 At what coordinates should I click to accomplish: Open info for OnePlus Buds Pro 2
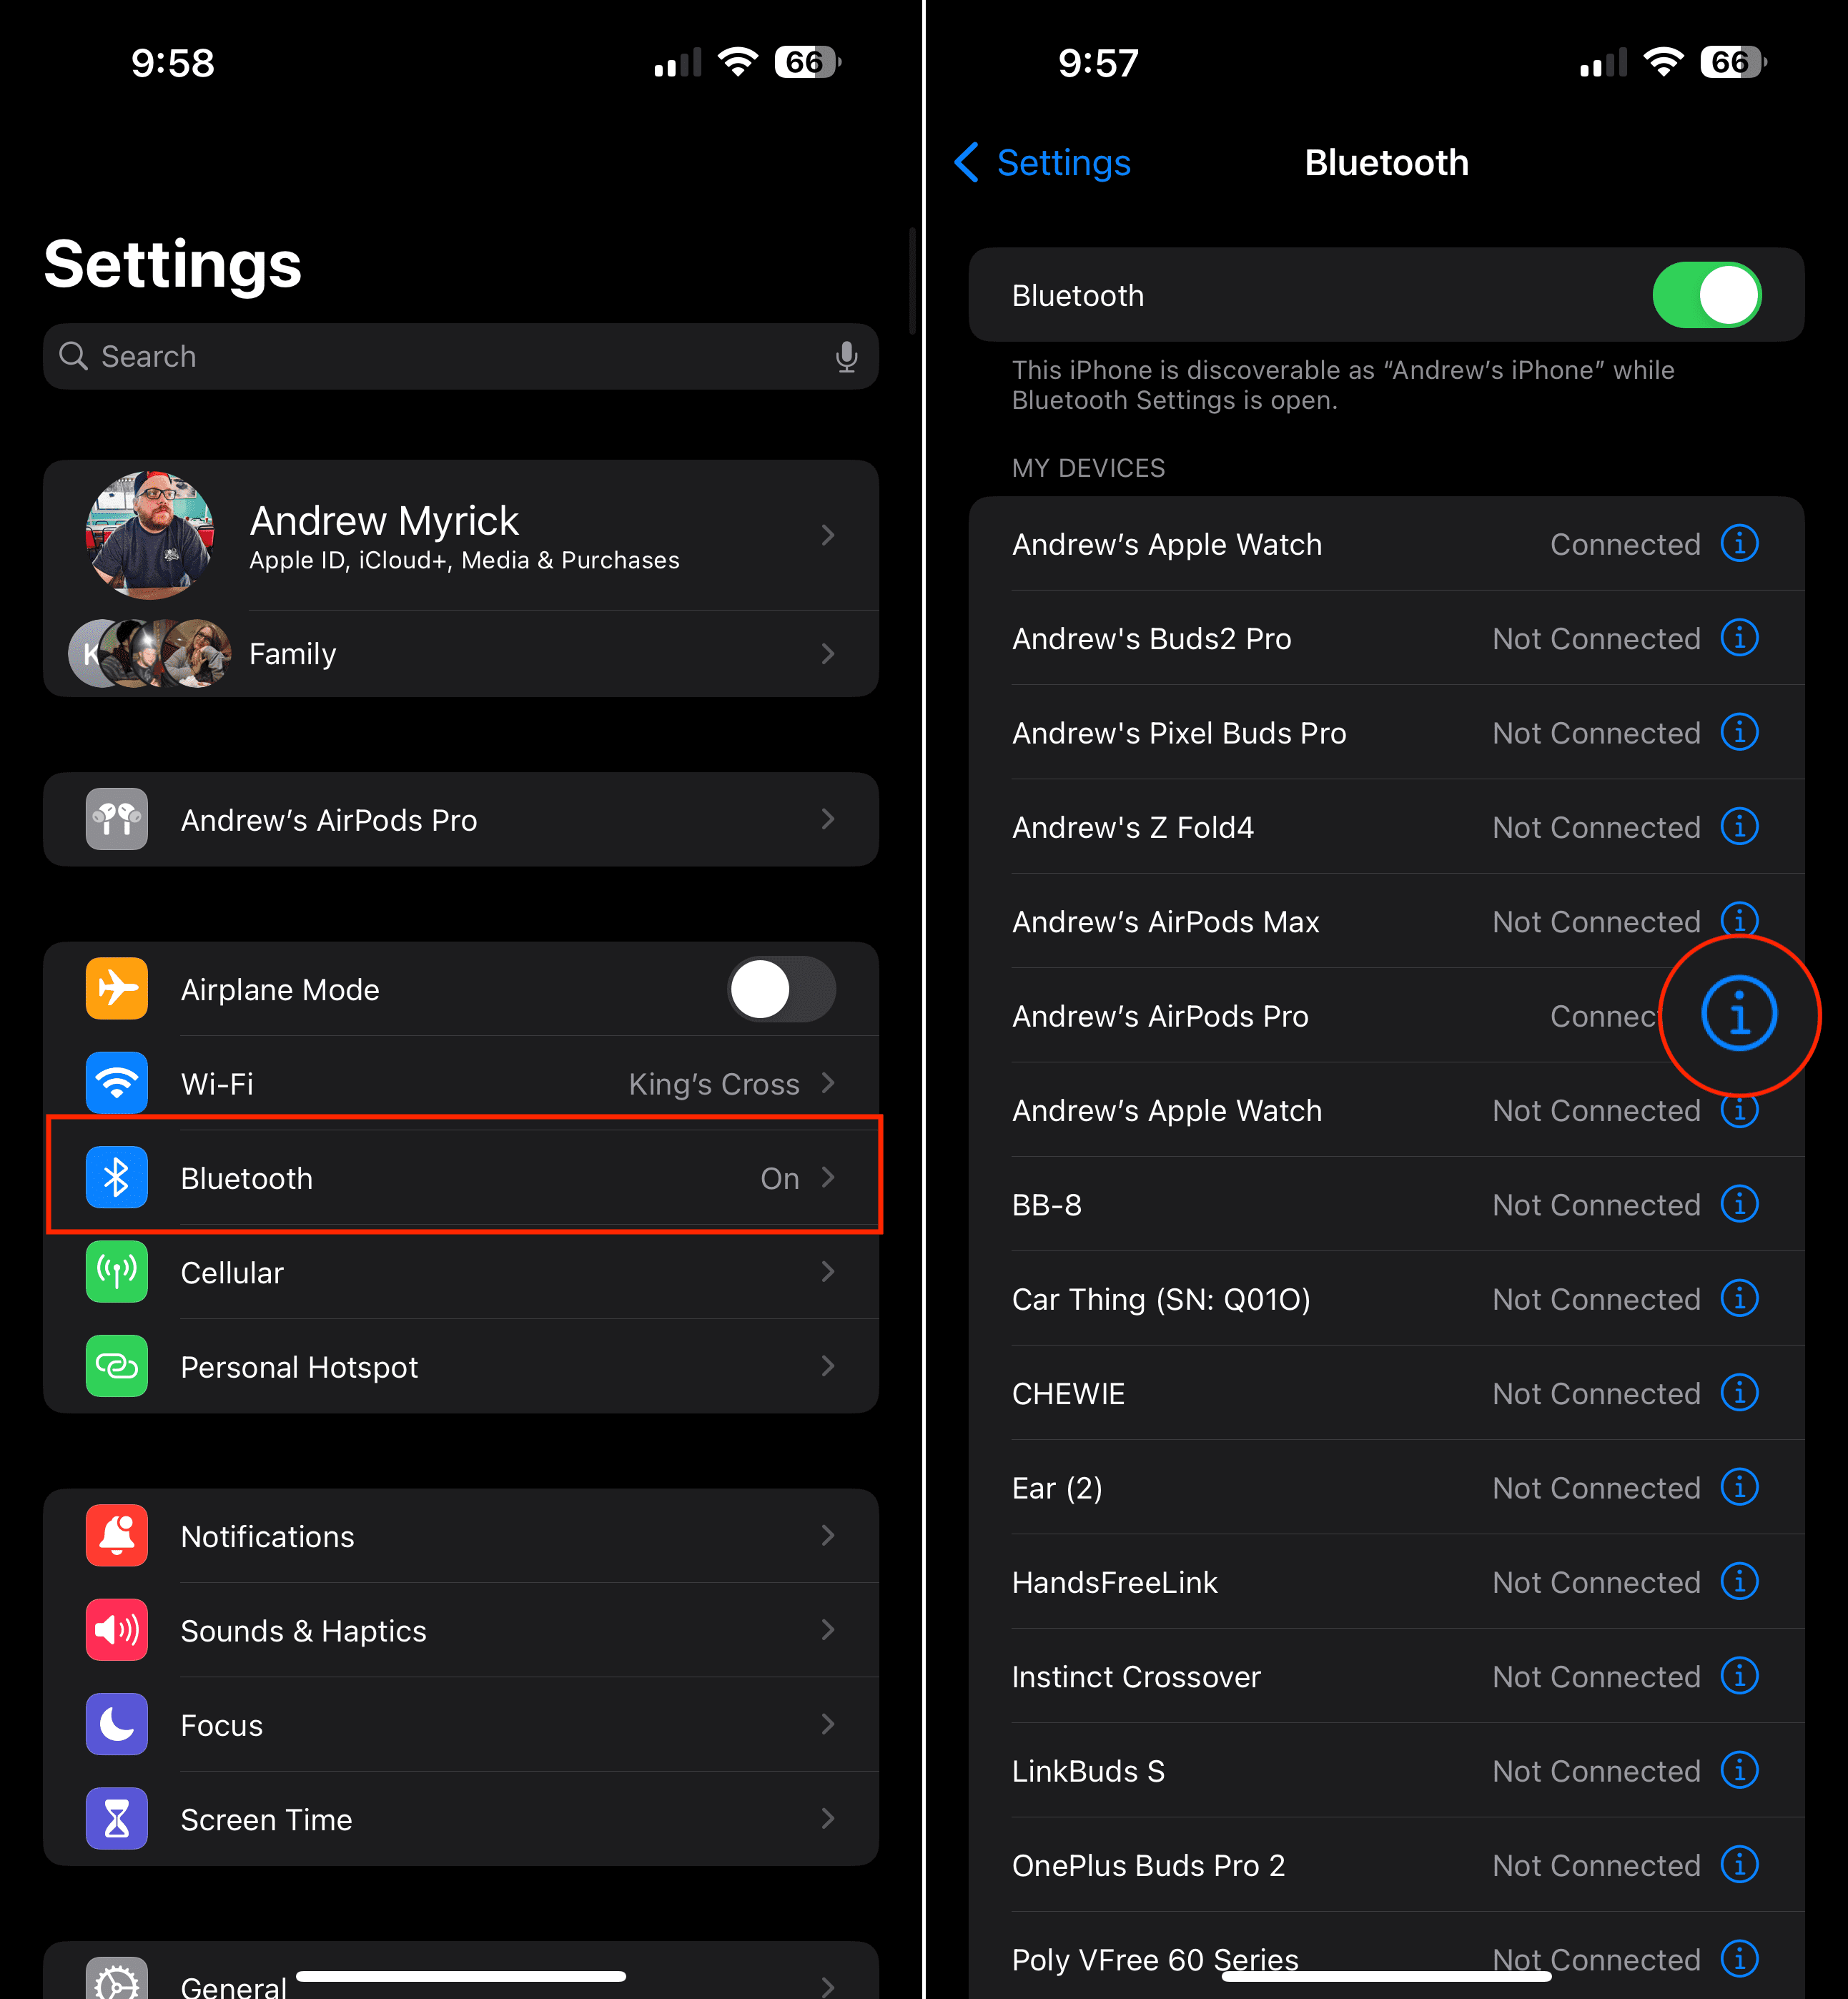(1739, 1864)
